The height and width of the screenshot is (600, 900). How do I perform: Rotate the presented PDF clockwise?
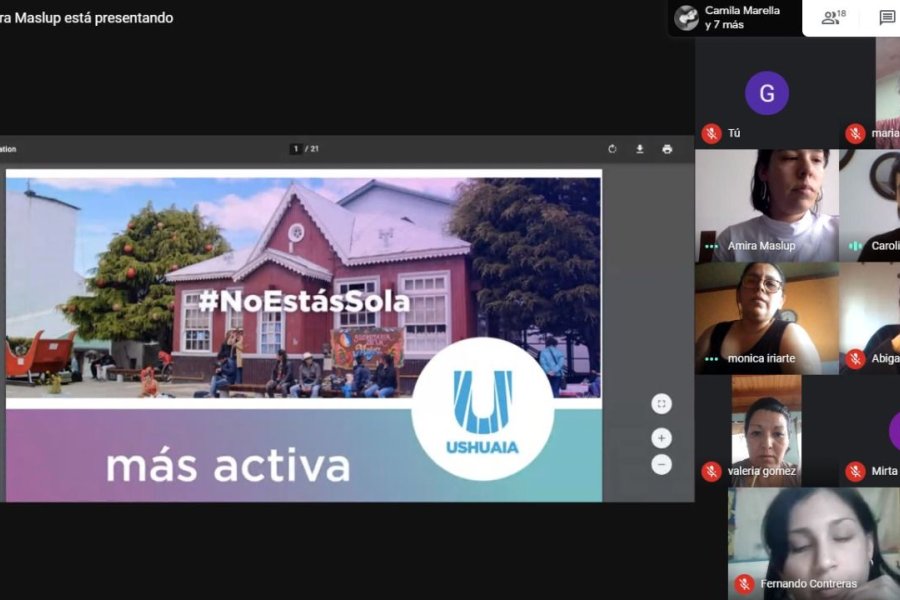(612, 149)
